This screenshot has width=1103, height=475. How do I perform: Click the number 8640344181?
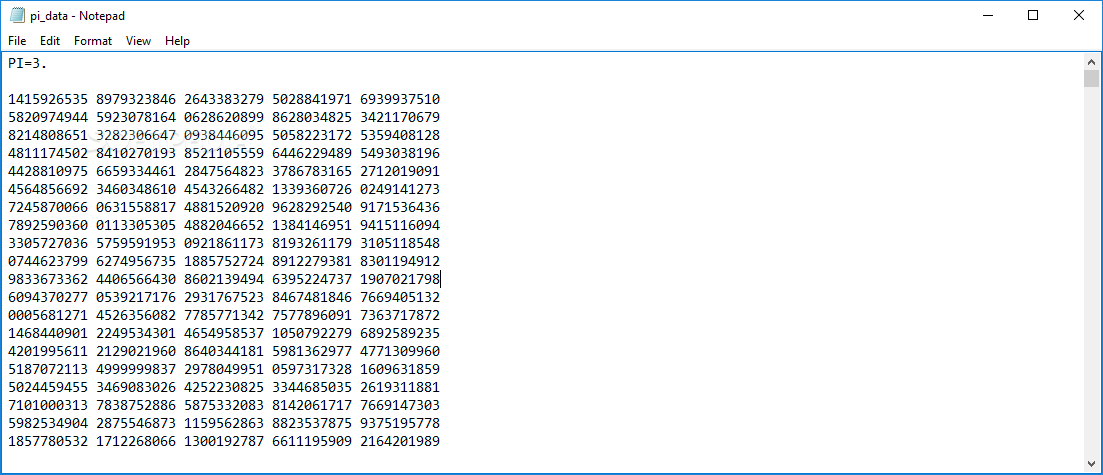tap(224, 351)
